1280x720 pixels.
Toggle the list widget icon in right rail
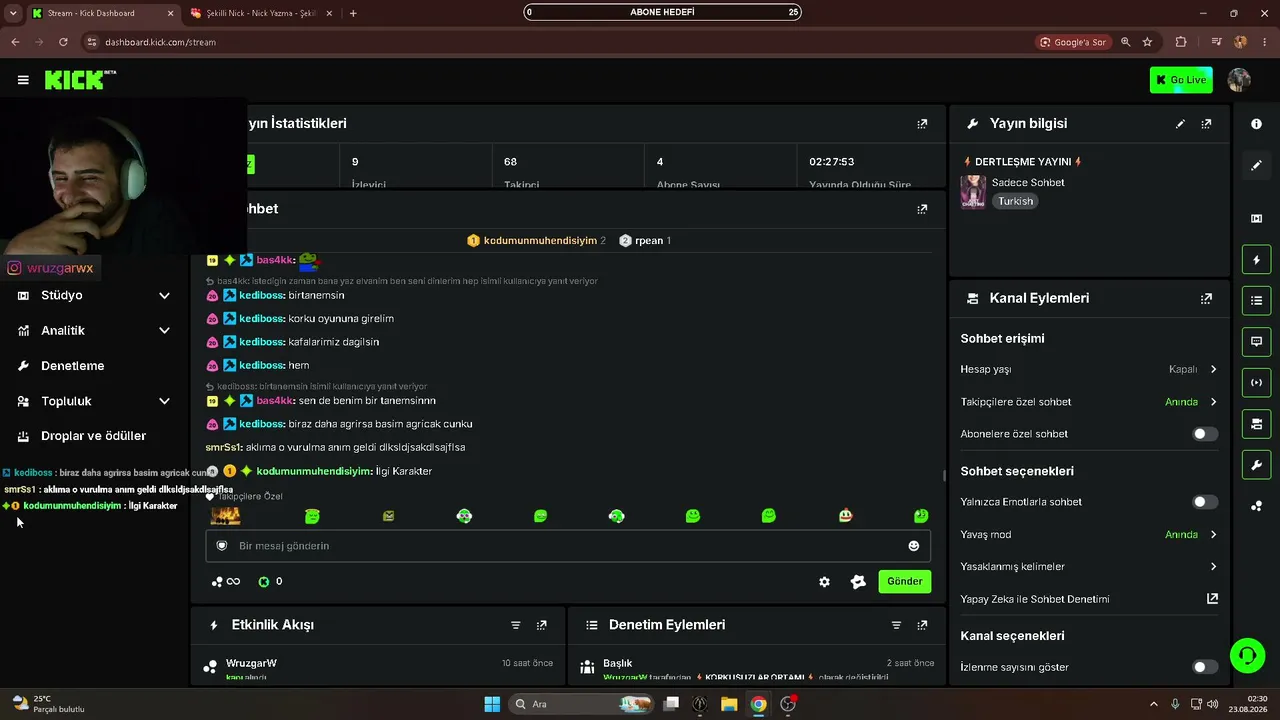[1257, 300]
